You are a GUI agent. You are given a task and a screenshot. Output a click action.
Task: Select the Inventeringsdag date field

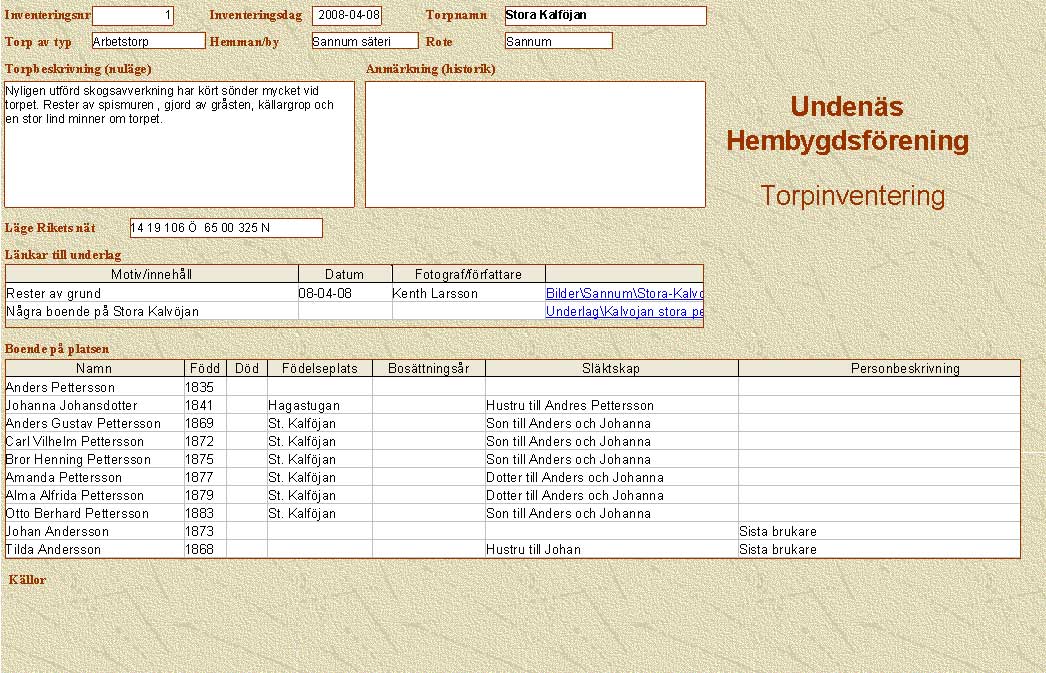347,16
